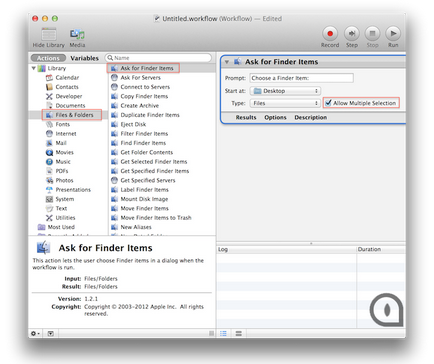The width and height of the screenshot is (434, 364).
Task: Open the Type Files dropdown
Action: pos(285,103)
